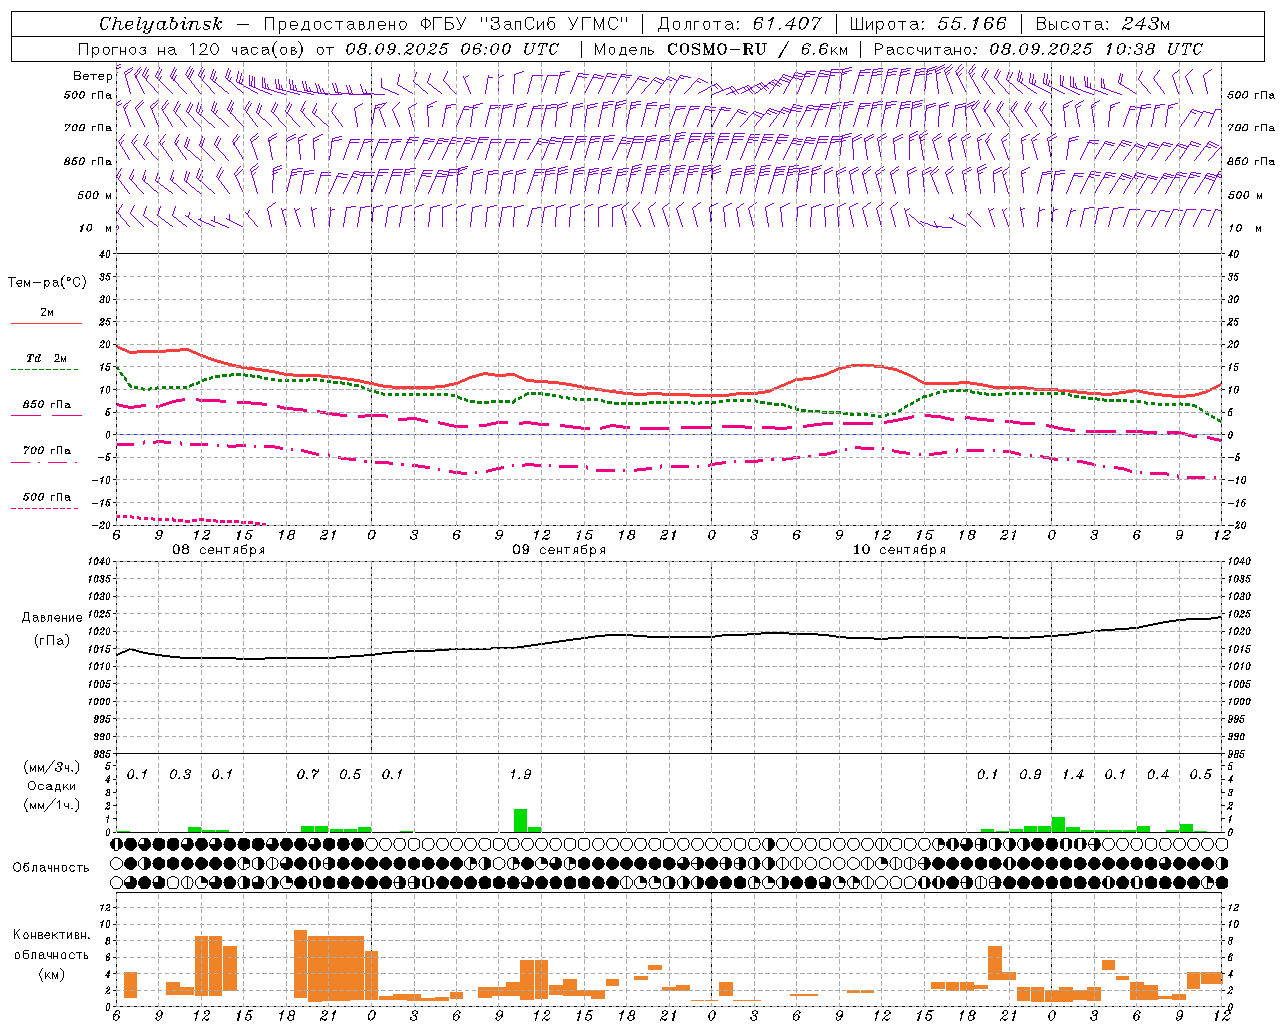Click the 'Модель COSMO-RU / 6.6км' model label
Screen dimensions: 1280x1024
point(721,49)
